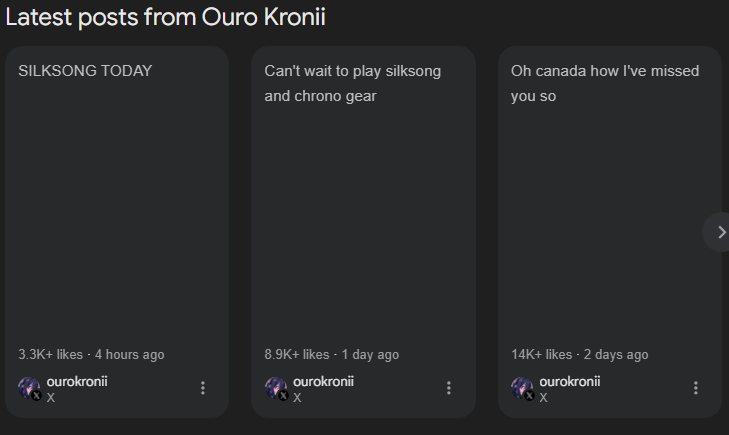This screenshot has height=435, width=729.
Task: Click the 14K+ likes 2 days ago text
Action: pyautogui.click(x=579, y=355)
